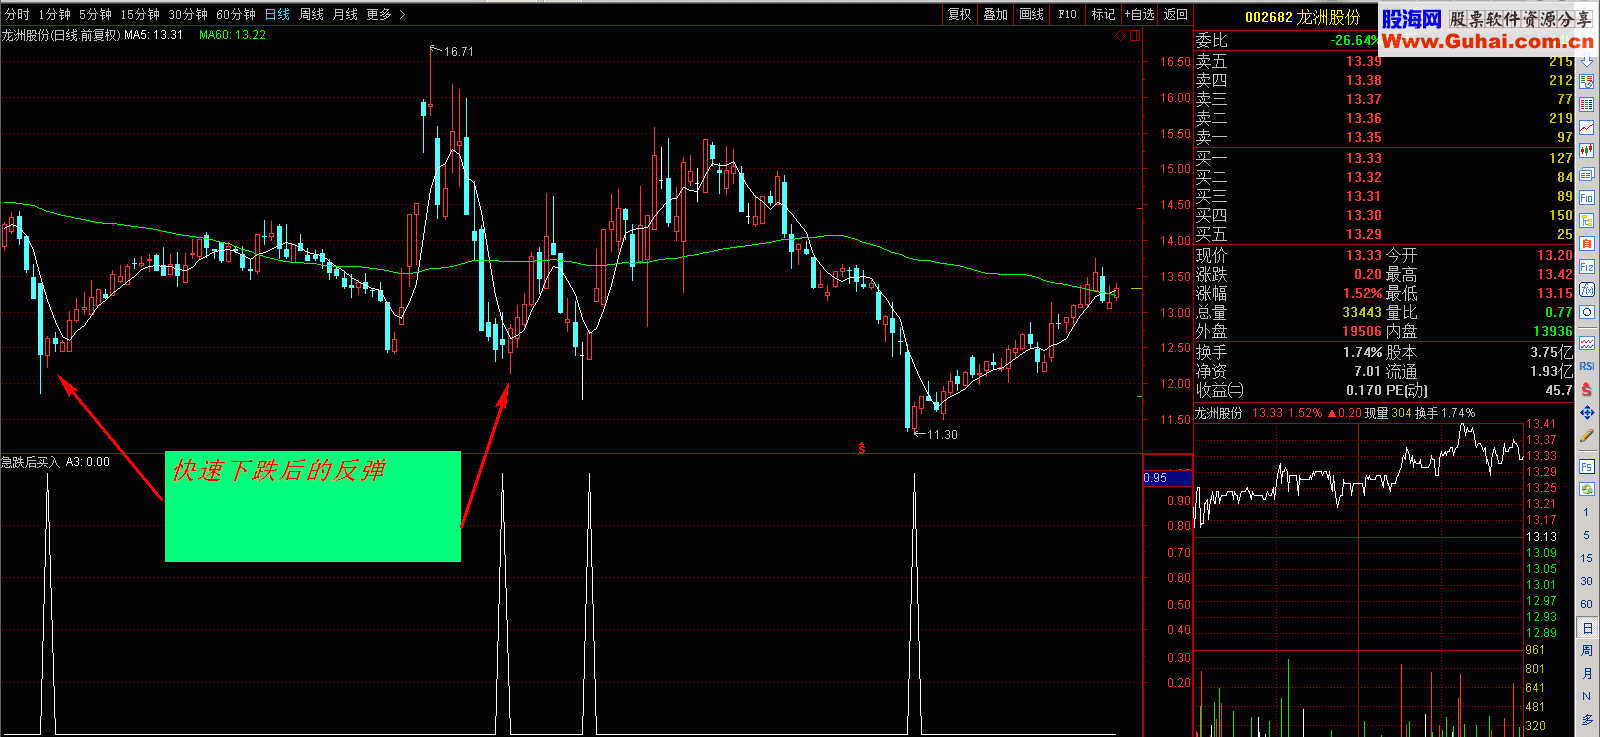This screenshot has width=1600, height=737.
Task: Select the pencil drawing tool icon
Action: click(1587, 436)
